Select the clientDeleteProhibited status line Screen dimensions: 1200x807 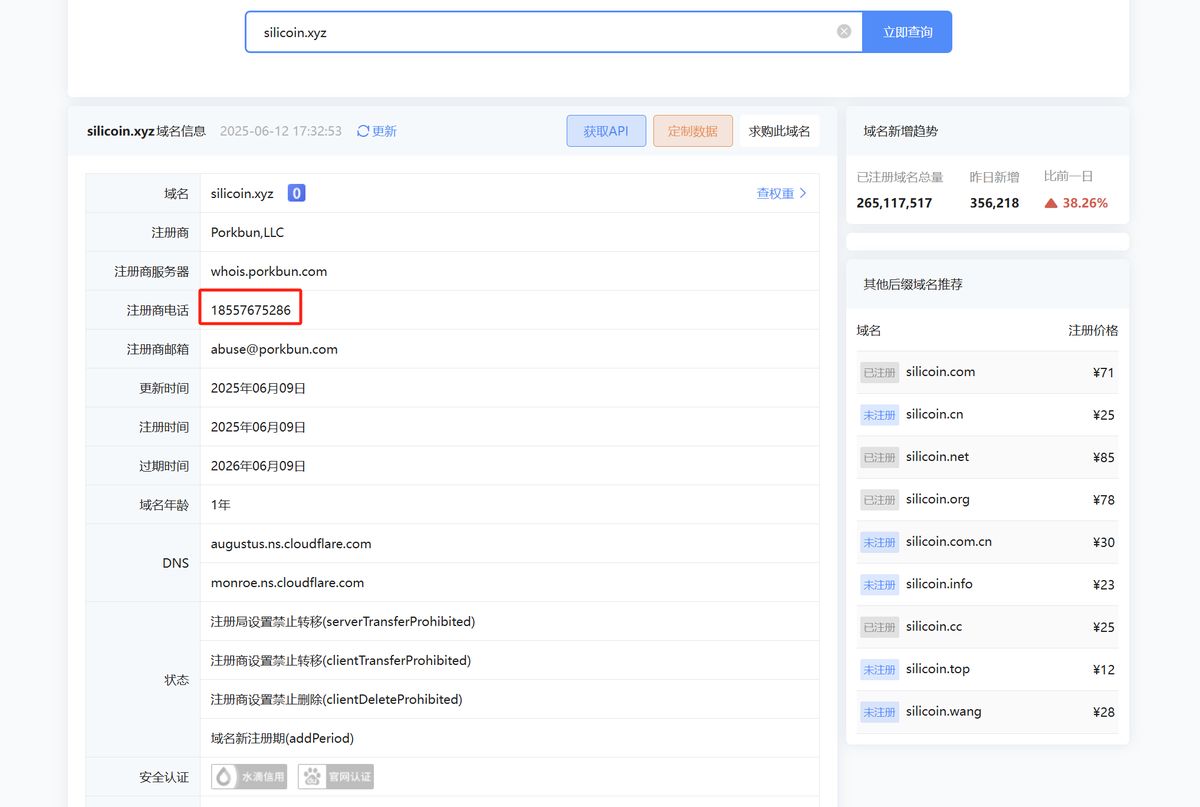[x=337, y=700]
